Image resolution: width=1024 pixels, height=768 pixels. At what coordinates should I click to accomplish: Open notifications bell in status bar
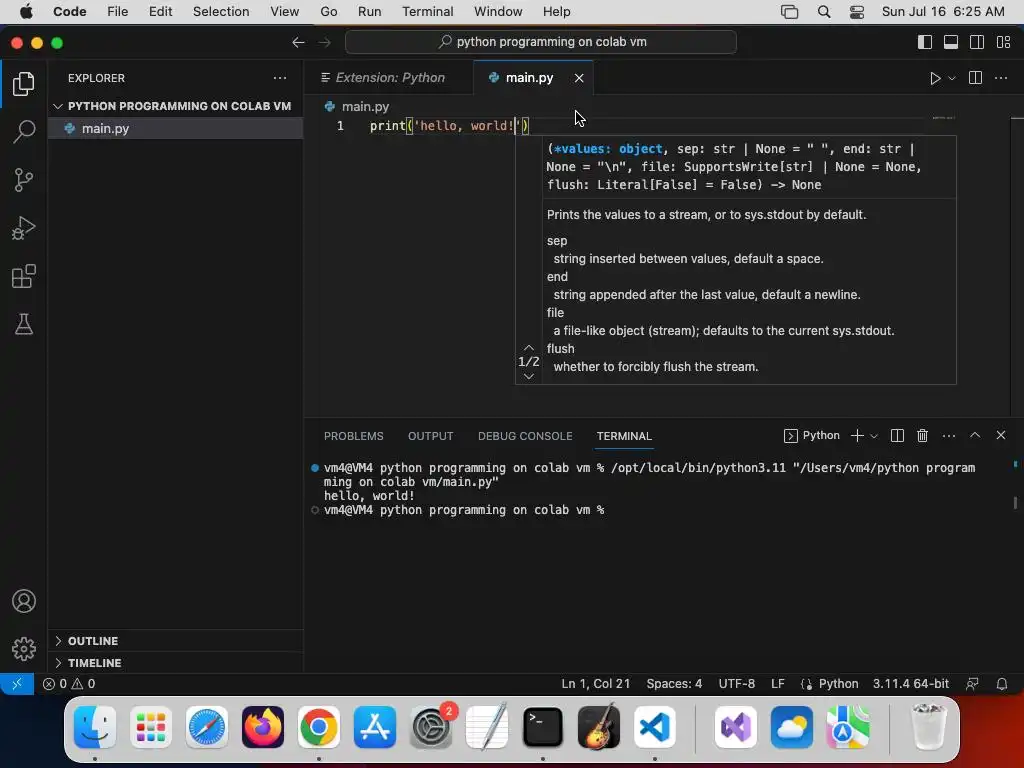click(x=1002, y=684)
